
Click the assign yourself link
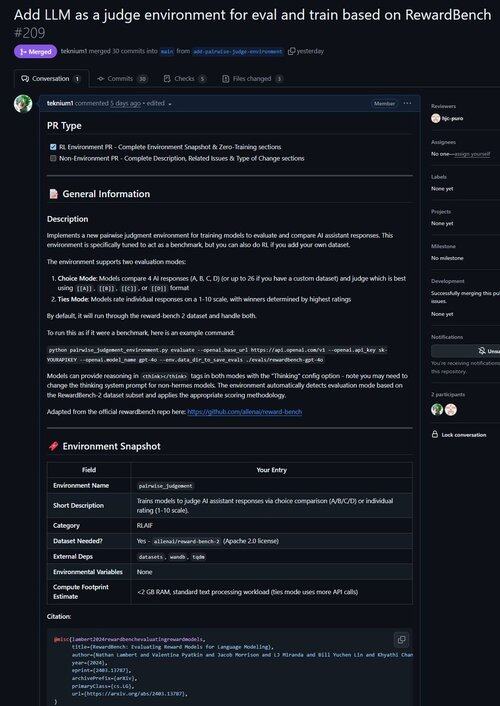point(472,154)
